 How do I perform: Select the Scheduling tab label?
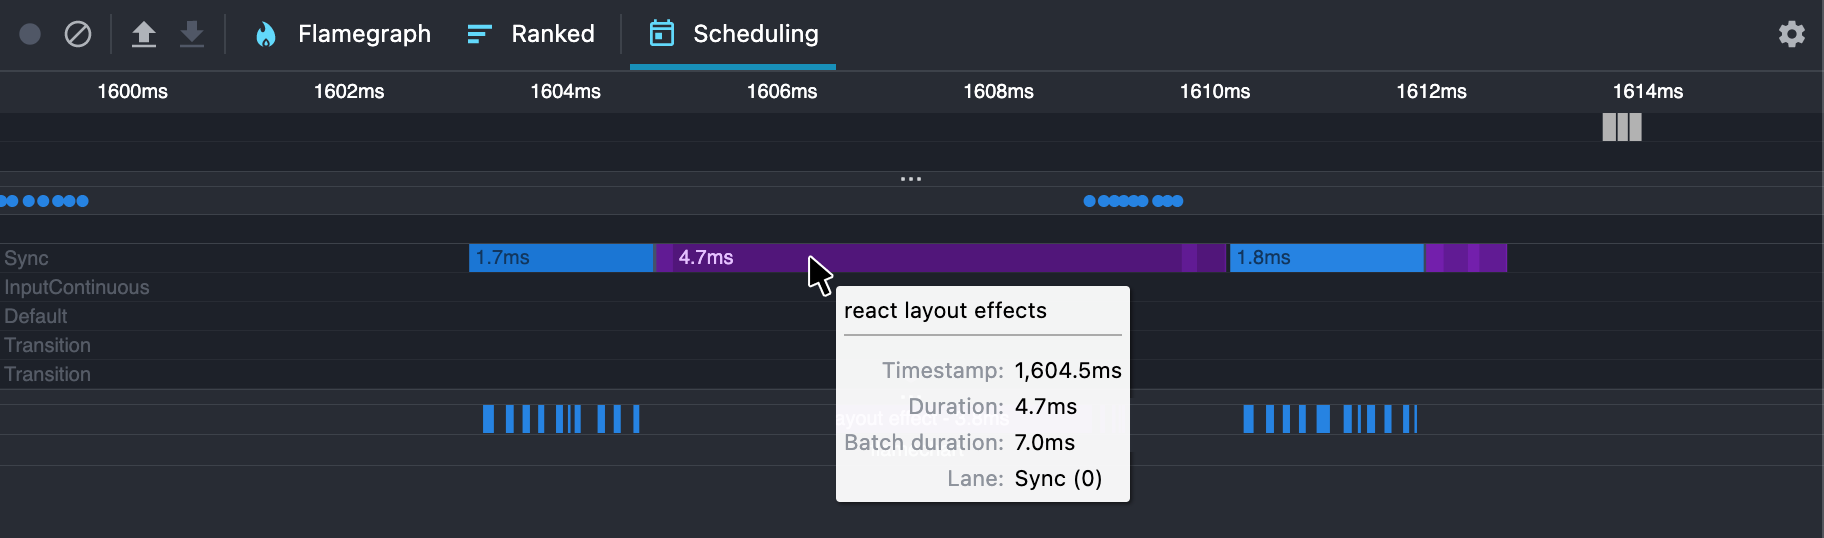point(755,34)
